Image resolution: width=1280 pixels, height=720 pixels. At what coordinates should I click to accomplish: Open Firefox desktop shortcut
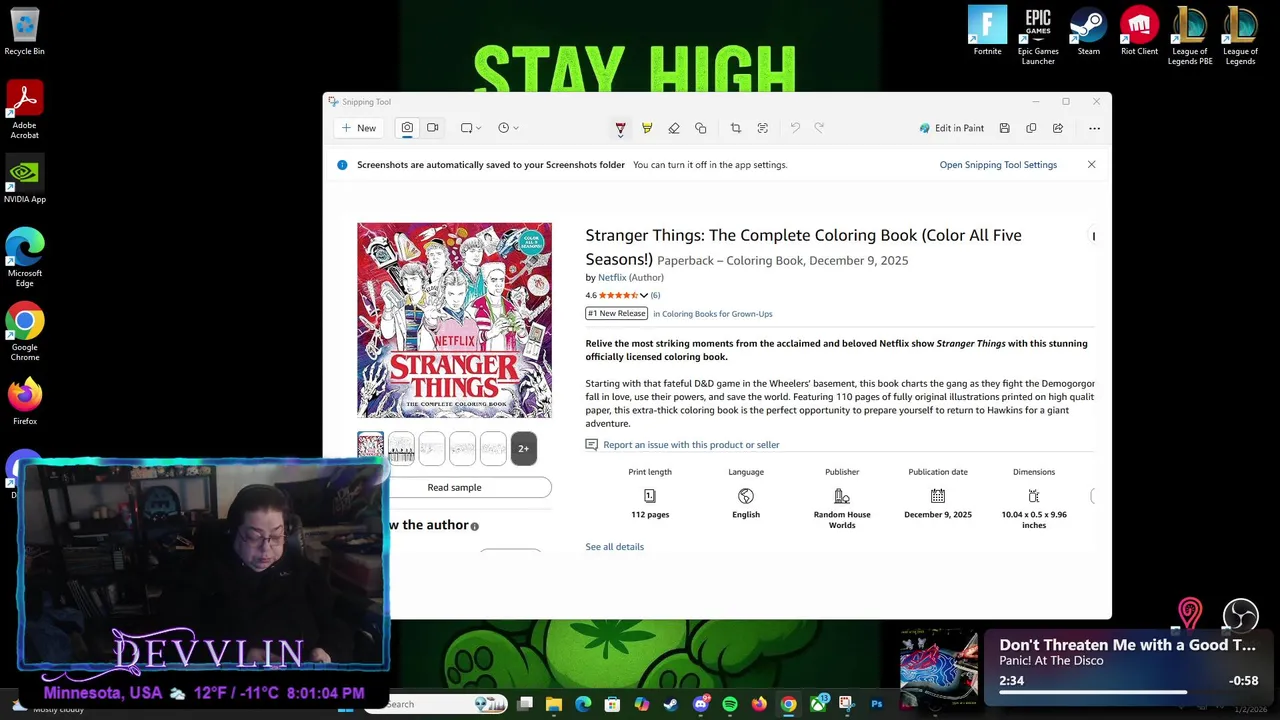[x=24, y=401]
